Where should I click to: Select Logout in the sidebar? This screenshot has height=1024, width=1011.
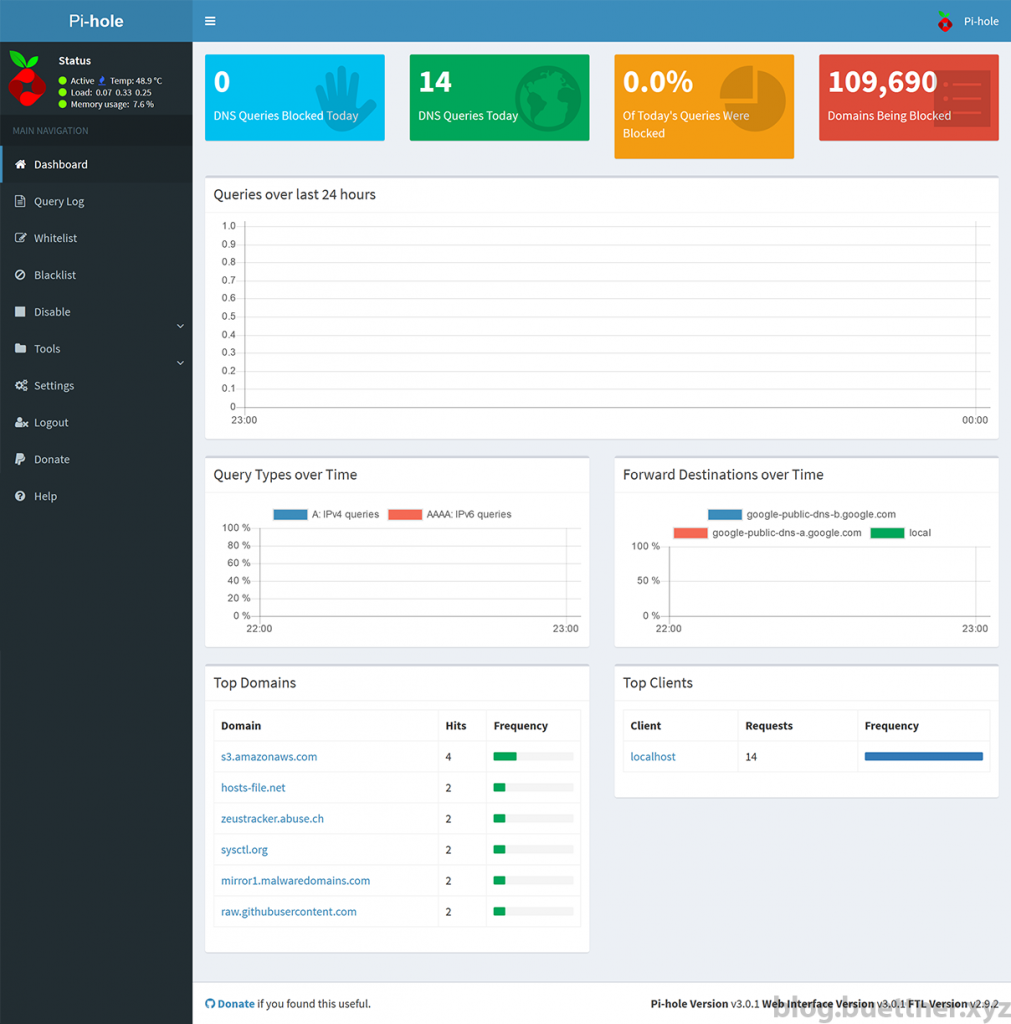51,423
